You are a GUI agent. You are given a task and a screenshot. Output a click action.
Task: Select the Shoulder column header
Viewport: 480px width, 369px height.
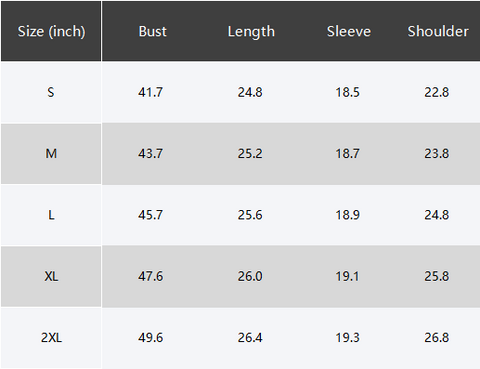pyautogui.click(x=438, y=31)
